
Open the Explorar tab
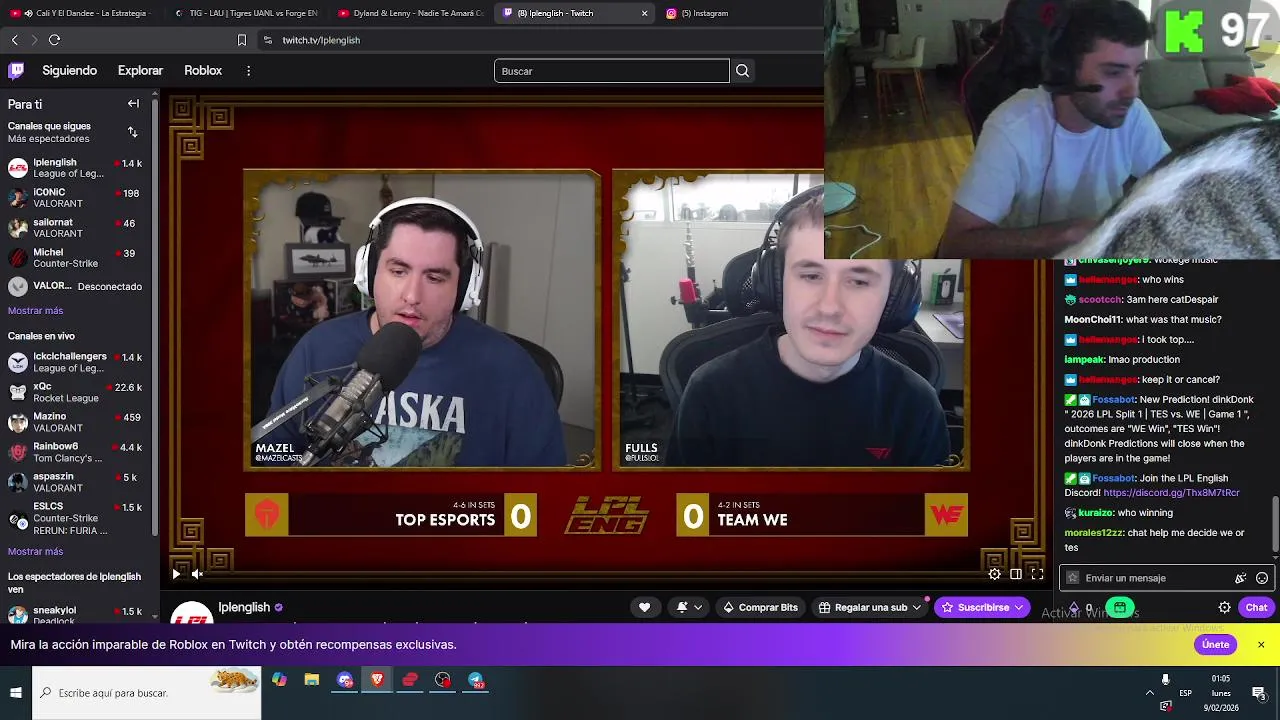point(140,71)
